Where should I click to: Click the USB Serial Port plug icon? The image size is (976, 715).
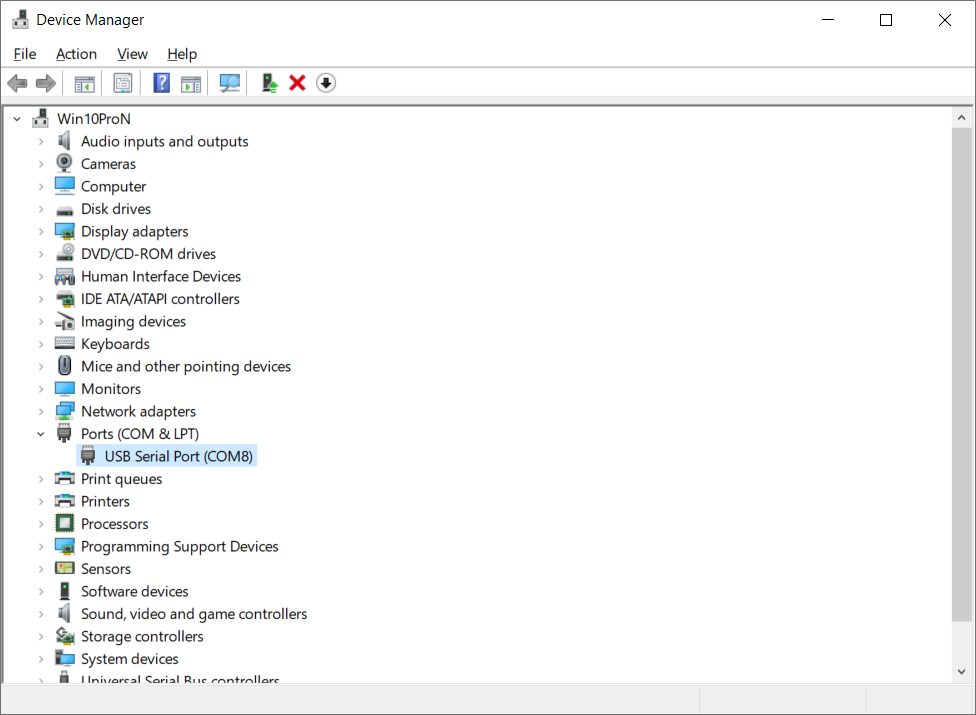point(88,456)
